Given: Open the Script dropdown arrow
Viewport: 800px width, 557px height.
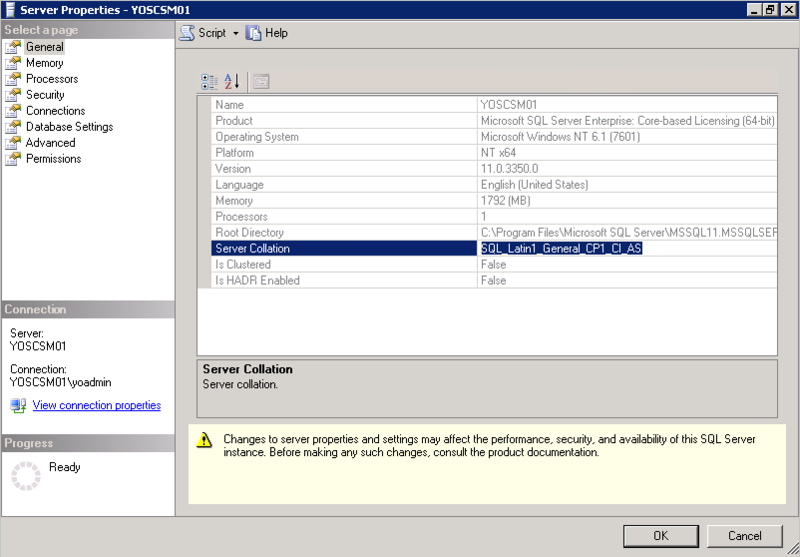Looking at the screenshot, I should click(x=236, y=34).
